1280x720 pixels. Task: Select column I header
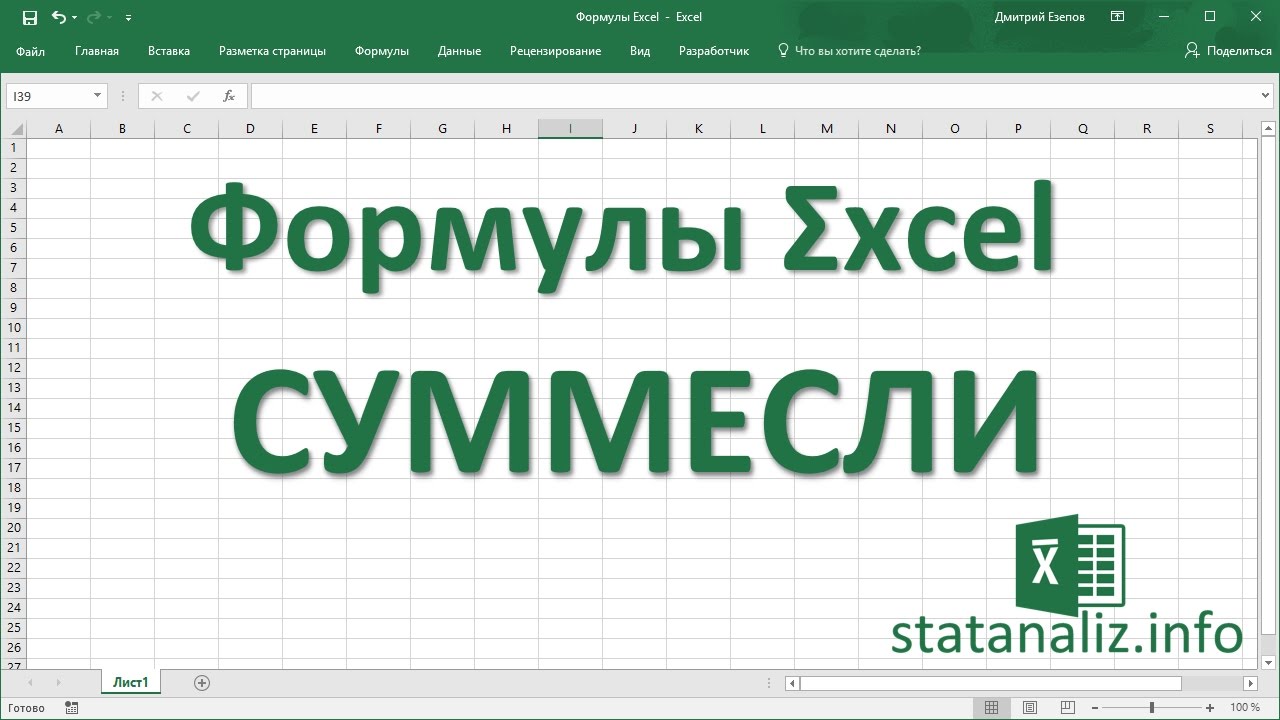click(570, 128)
